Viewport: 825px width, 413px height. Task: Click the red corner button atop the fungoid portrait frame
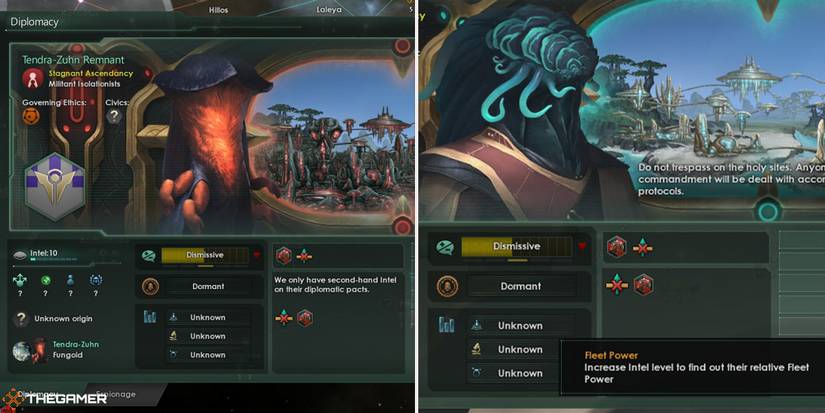coord(403,46)
